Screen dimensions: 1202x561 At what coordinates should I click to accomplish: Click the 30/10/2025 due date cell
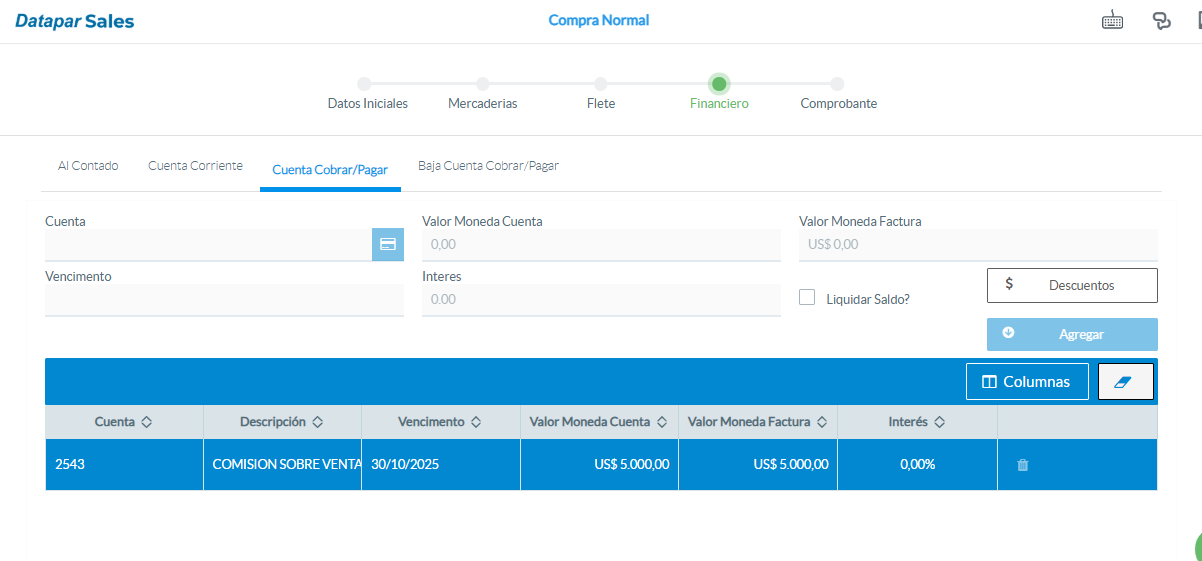(x=440, y=465)
